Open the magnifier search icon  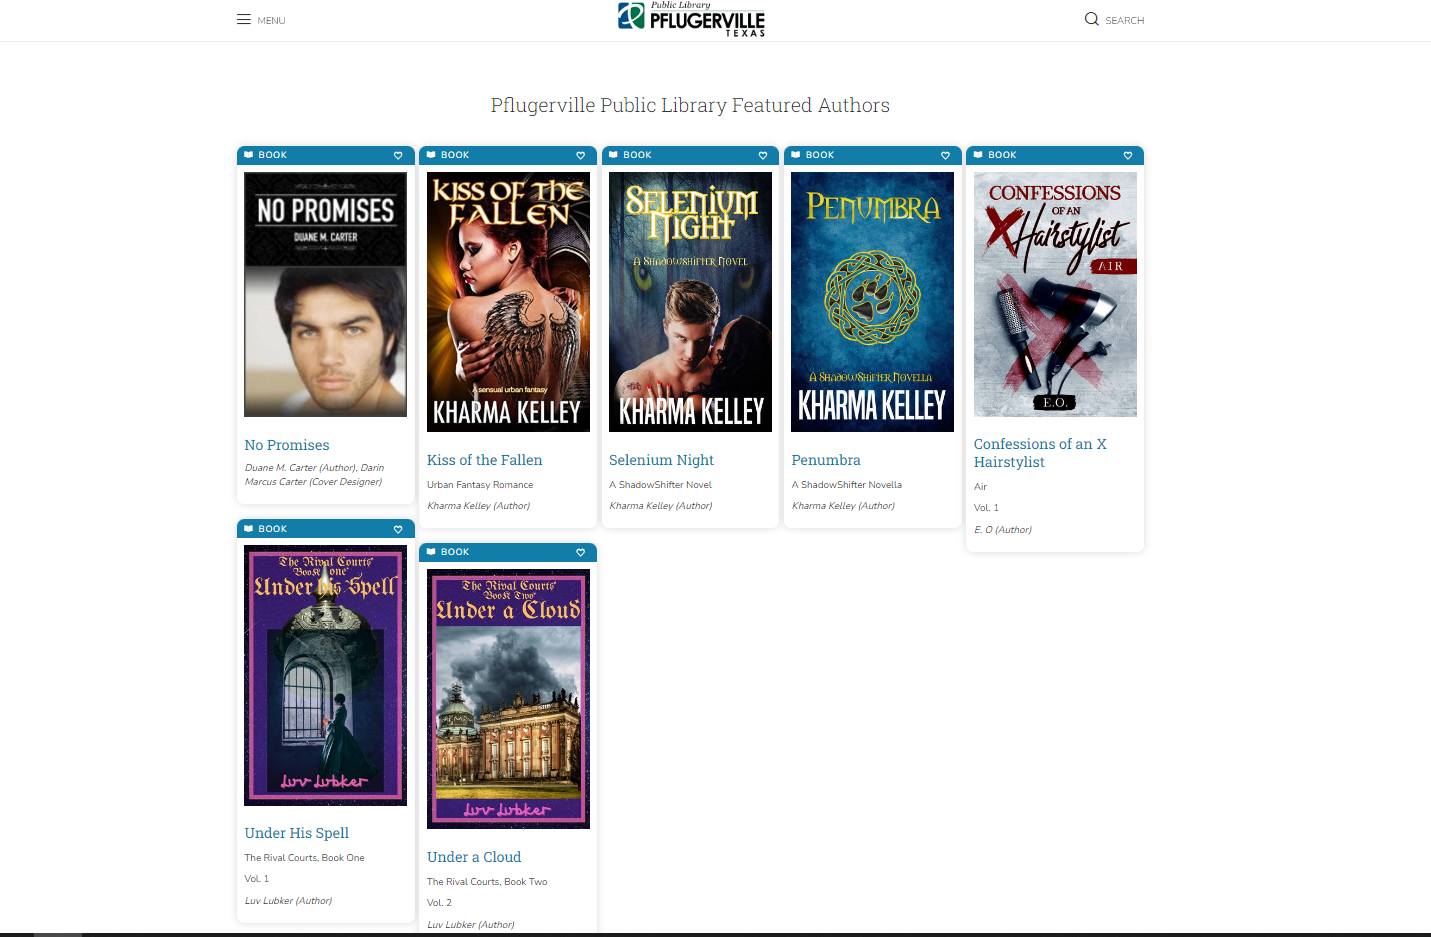(x=1092, y=19)
